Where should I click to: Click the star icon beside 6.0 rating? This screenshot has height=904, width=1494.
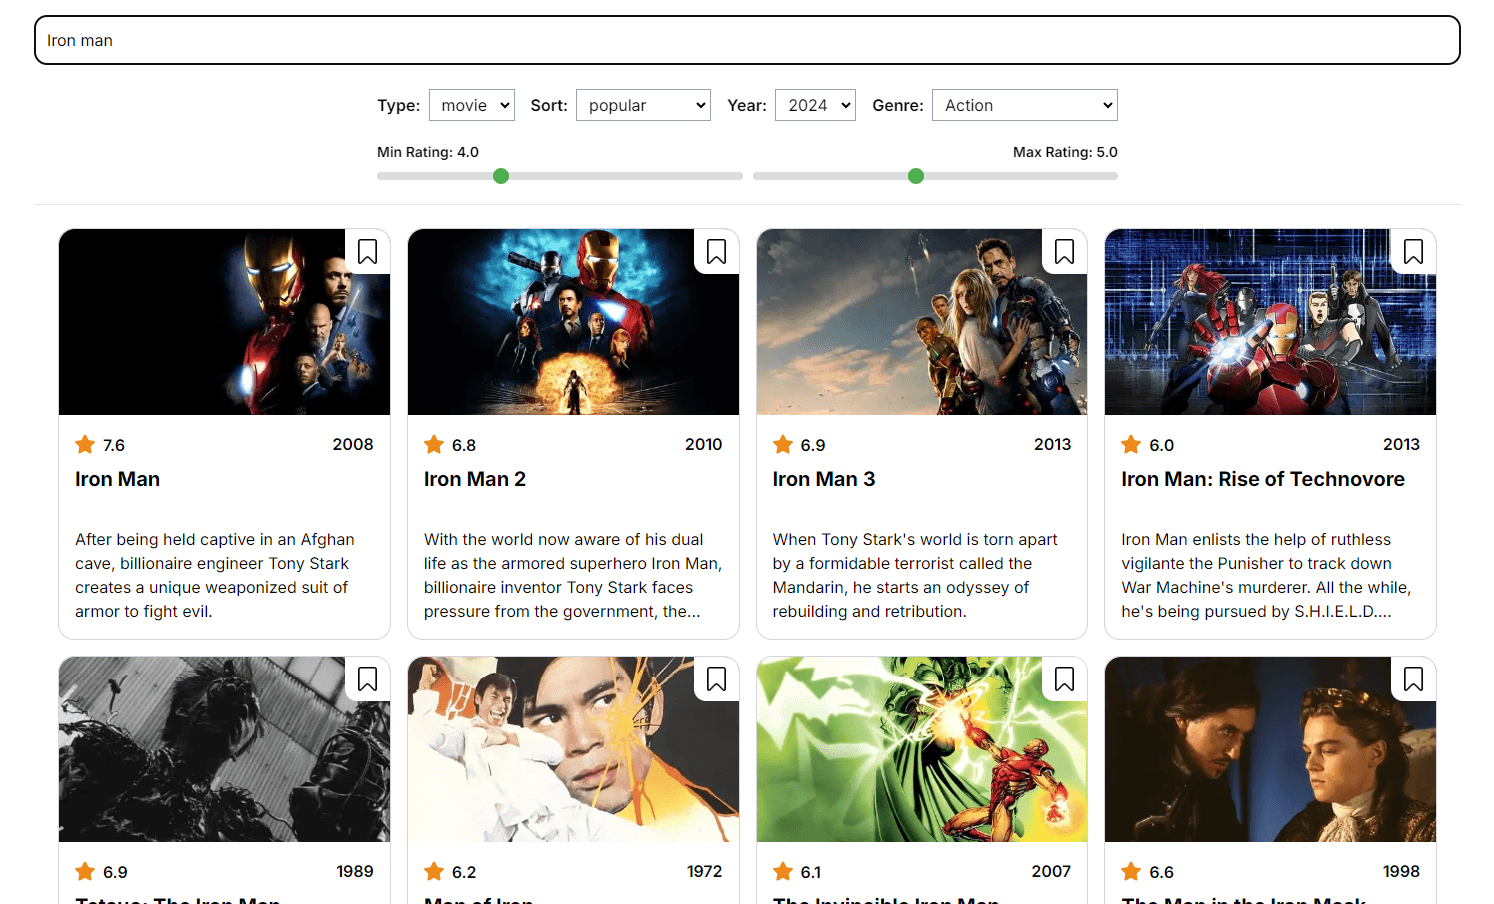[x=1131, y=444]
